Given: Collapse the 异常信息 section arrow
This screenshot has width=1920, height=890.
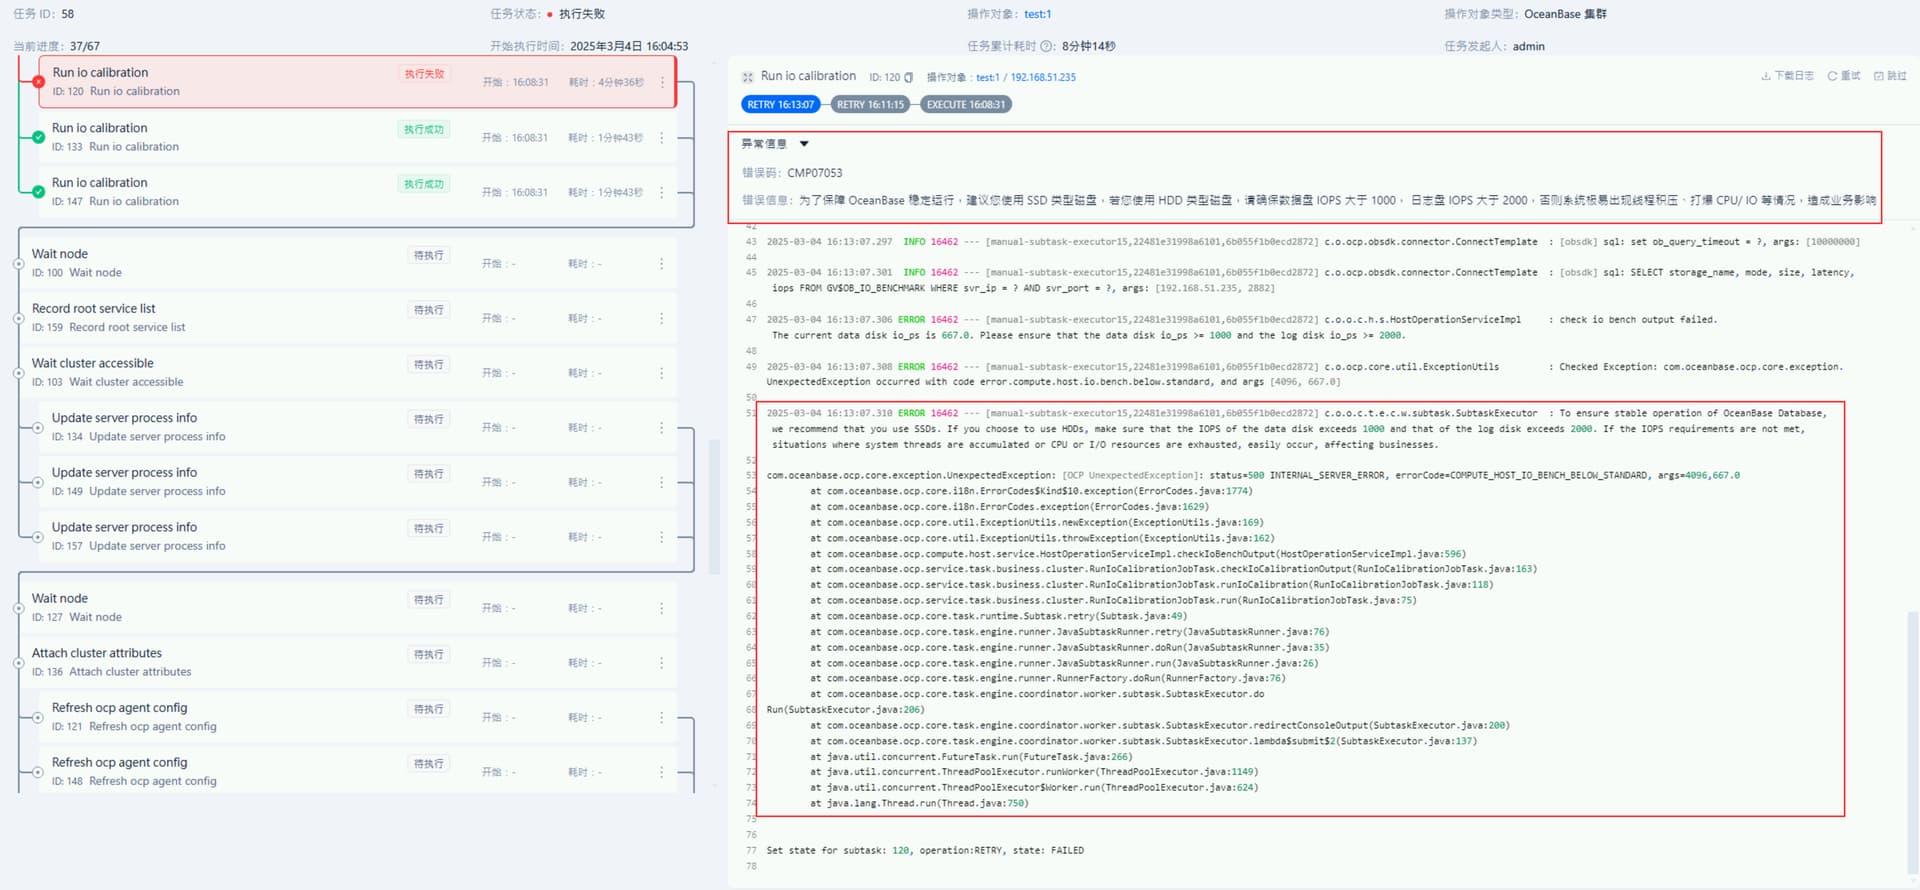Looking at the screenshot, I should click(x=804, y=144).
